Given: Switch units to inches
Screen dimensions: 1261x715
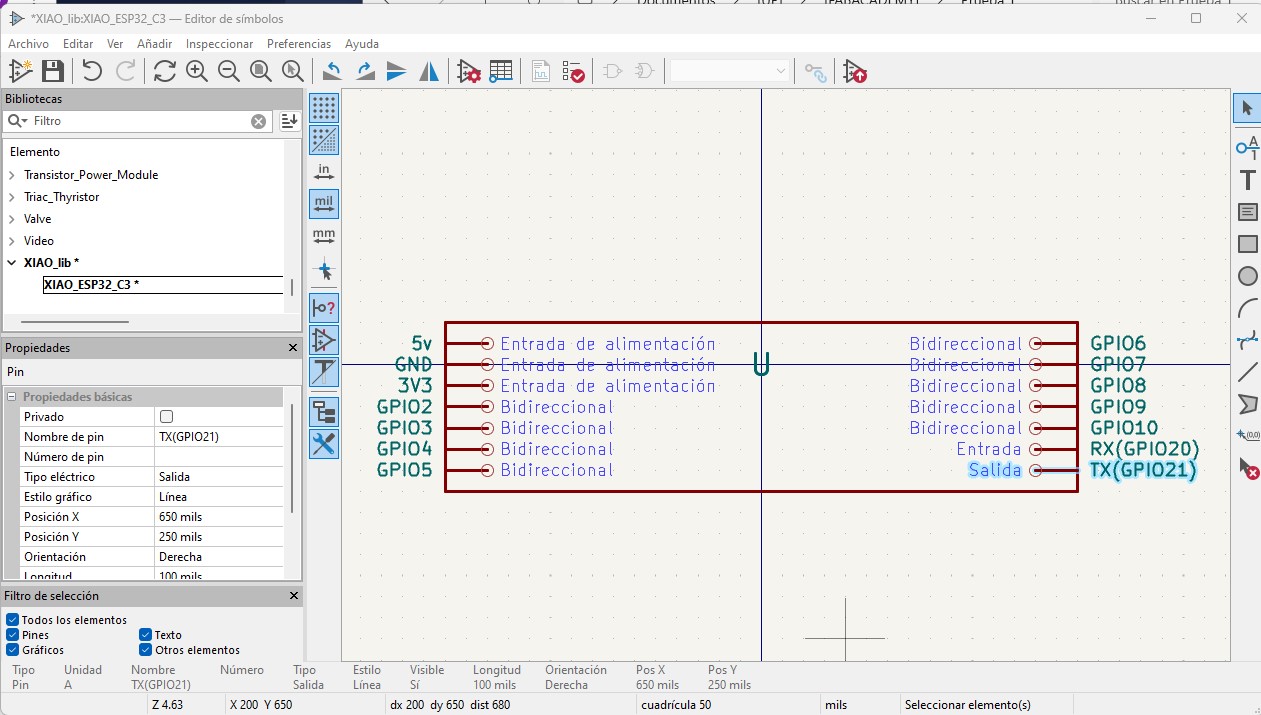Looking at the screenshot, I should [x=324, y=172].
